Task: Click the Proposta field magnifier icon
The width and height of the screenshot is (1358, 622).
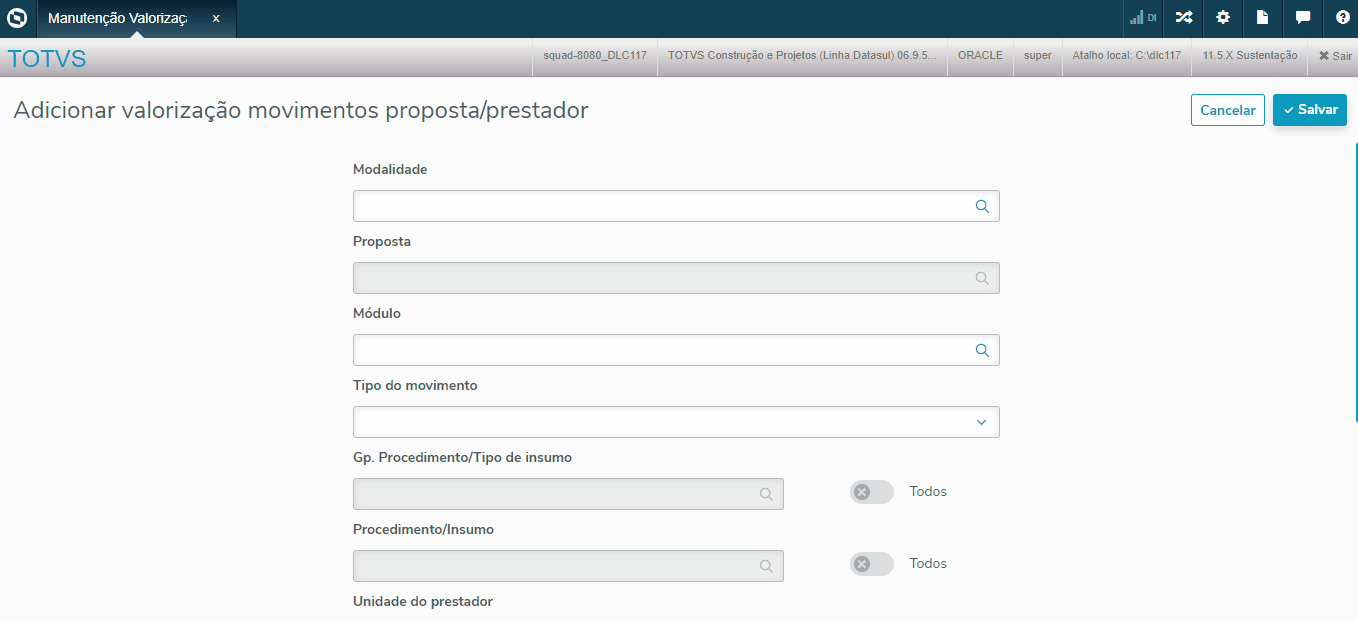Action: (982, 278)
